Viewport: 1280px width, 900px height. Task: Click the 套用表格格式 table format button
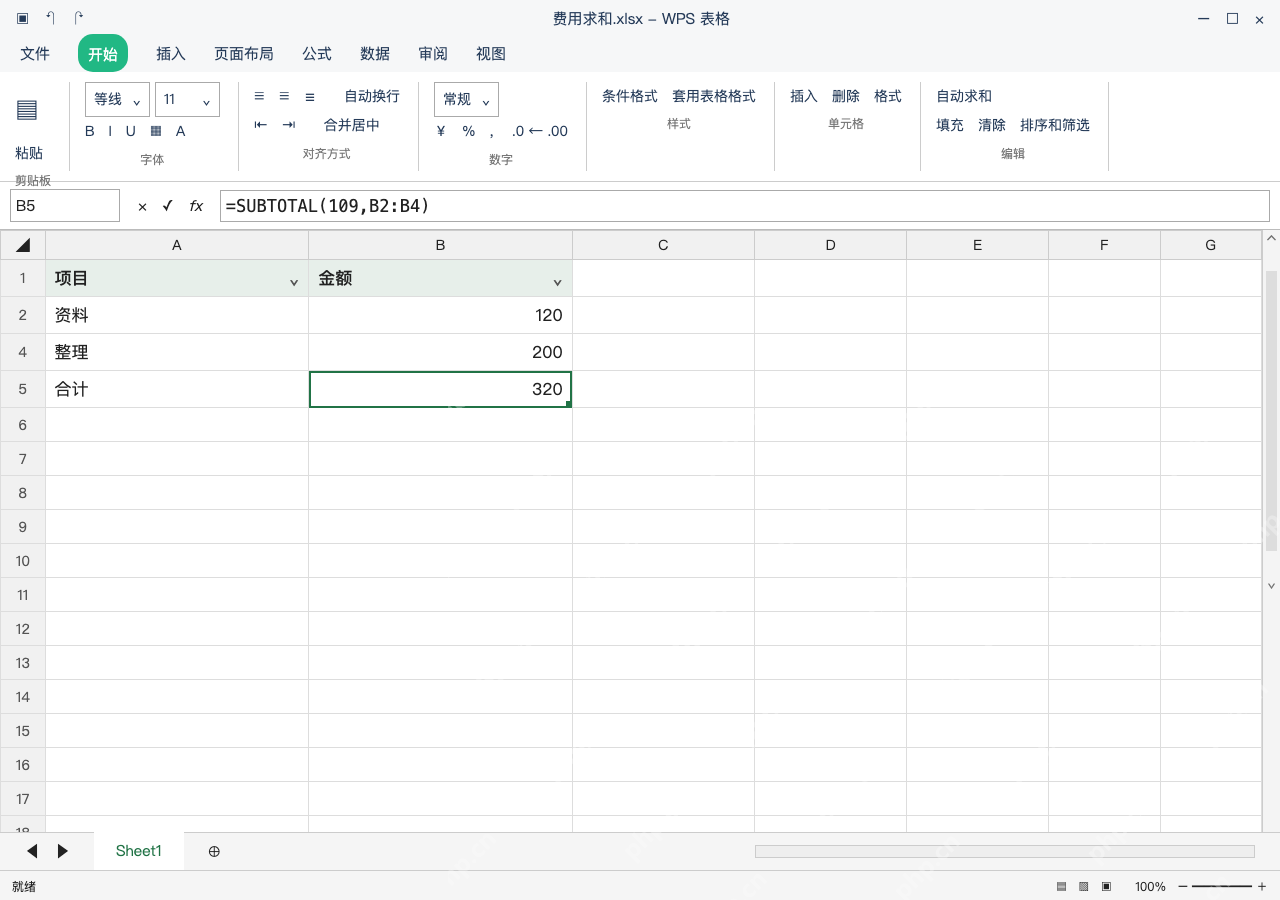click(x=714, y=96)
